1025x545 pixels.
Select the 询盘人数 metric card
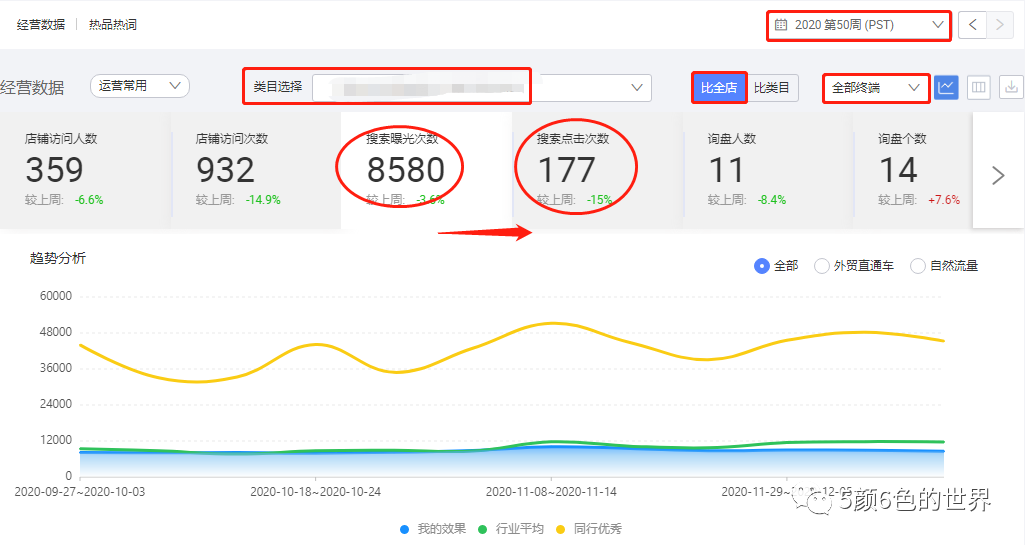[x=768, y=170]
